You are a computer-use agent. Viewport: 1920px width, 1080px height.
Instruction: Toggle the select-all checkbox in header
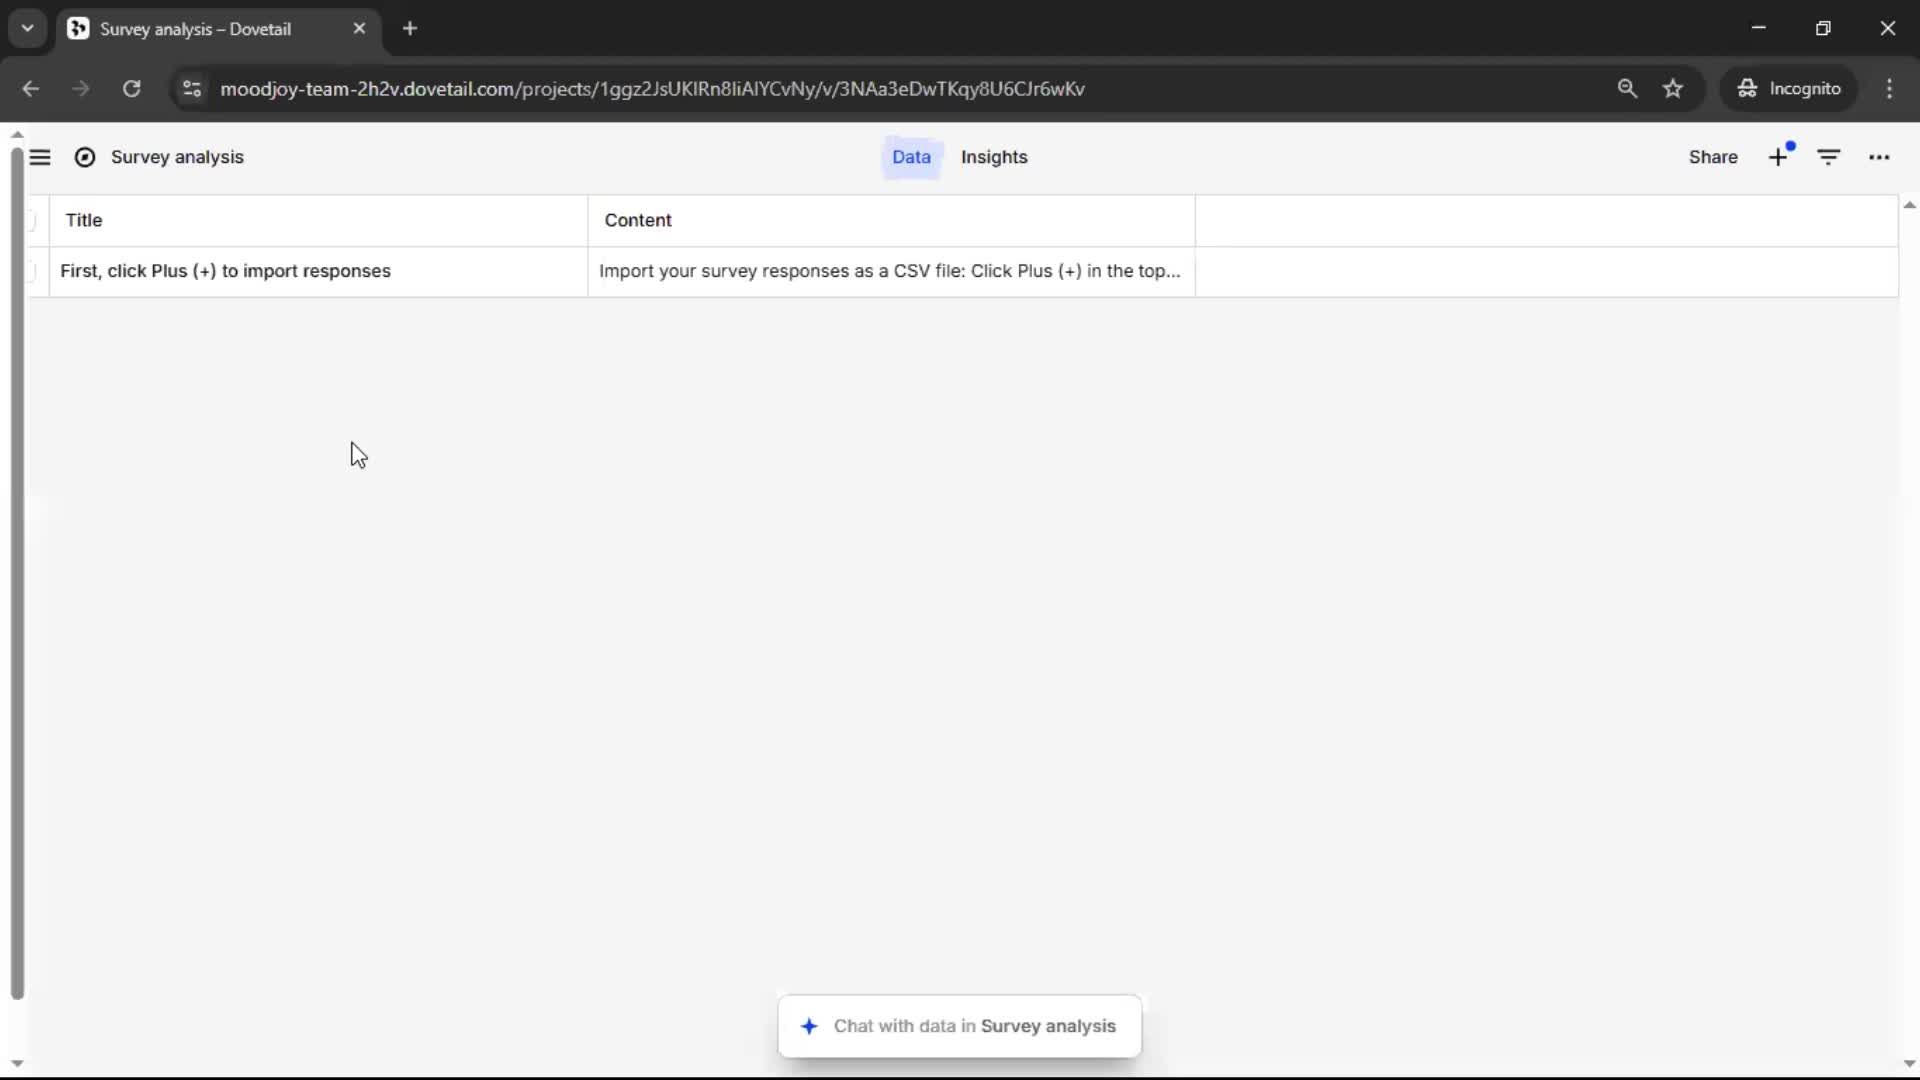pyautogui.click(x=30, y=220)
